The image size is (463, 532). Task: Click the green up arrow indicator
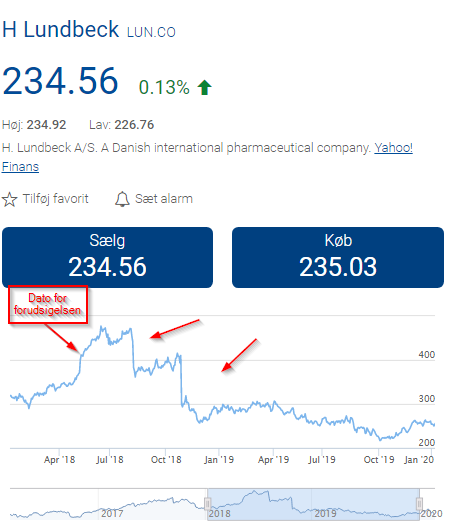pos(205,88)
